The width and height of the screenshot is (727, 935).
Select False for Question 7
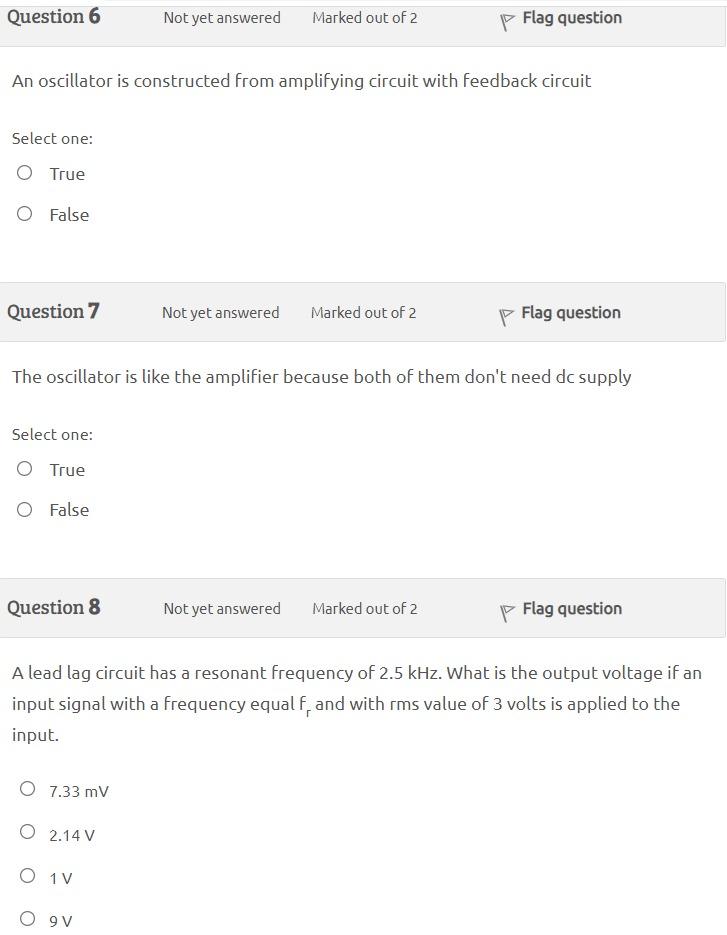(x=24, y=509)
